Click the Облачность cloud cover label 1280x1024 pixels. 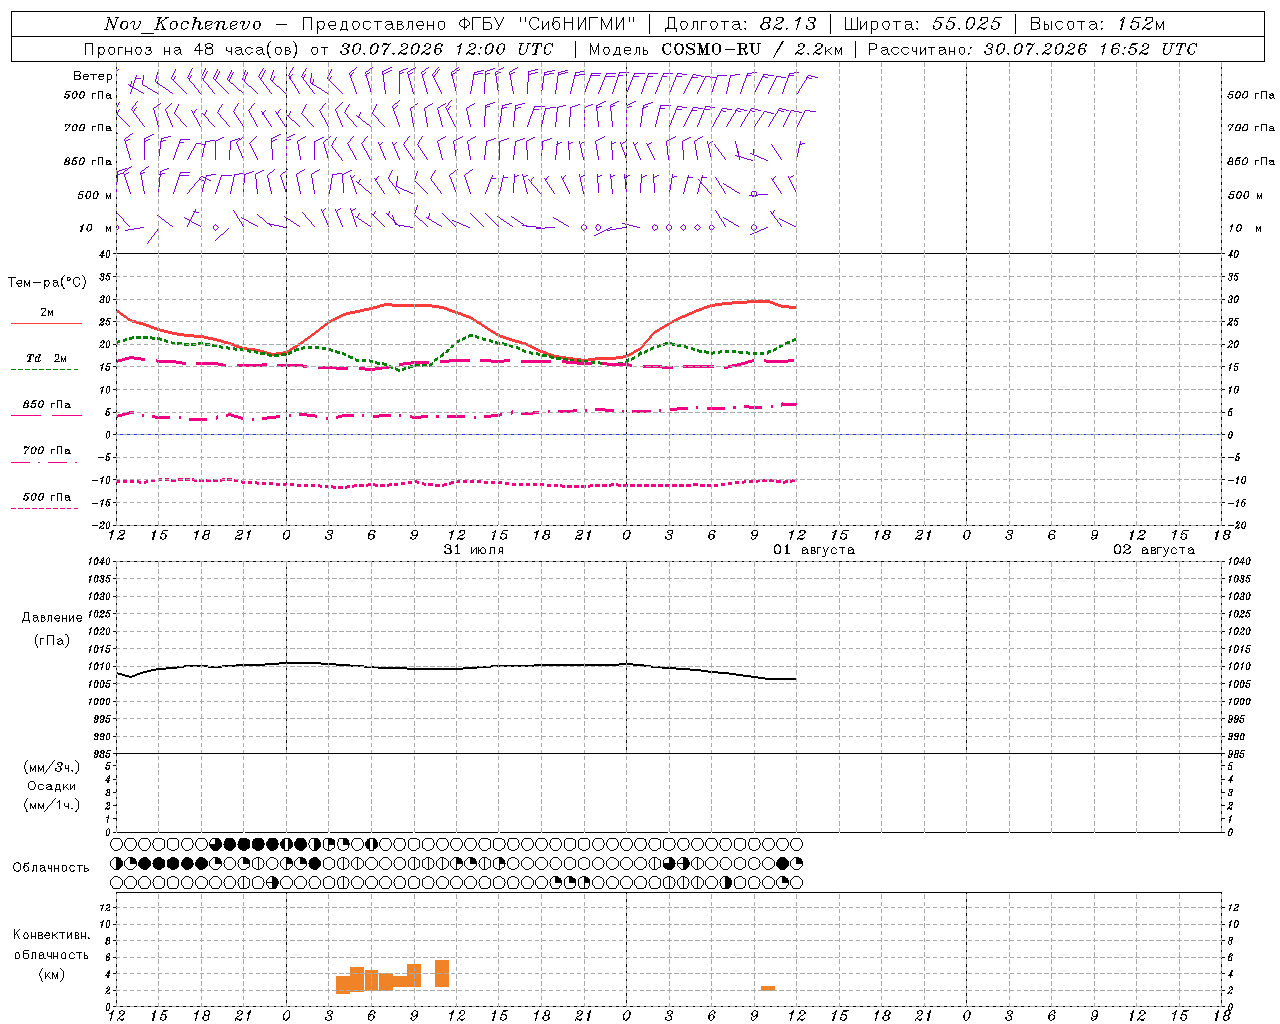point(51,868)
